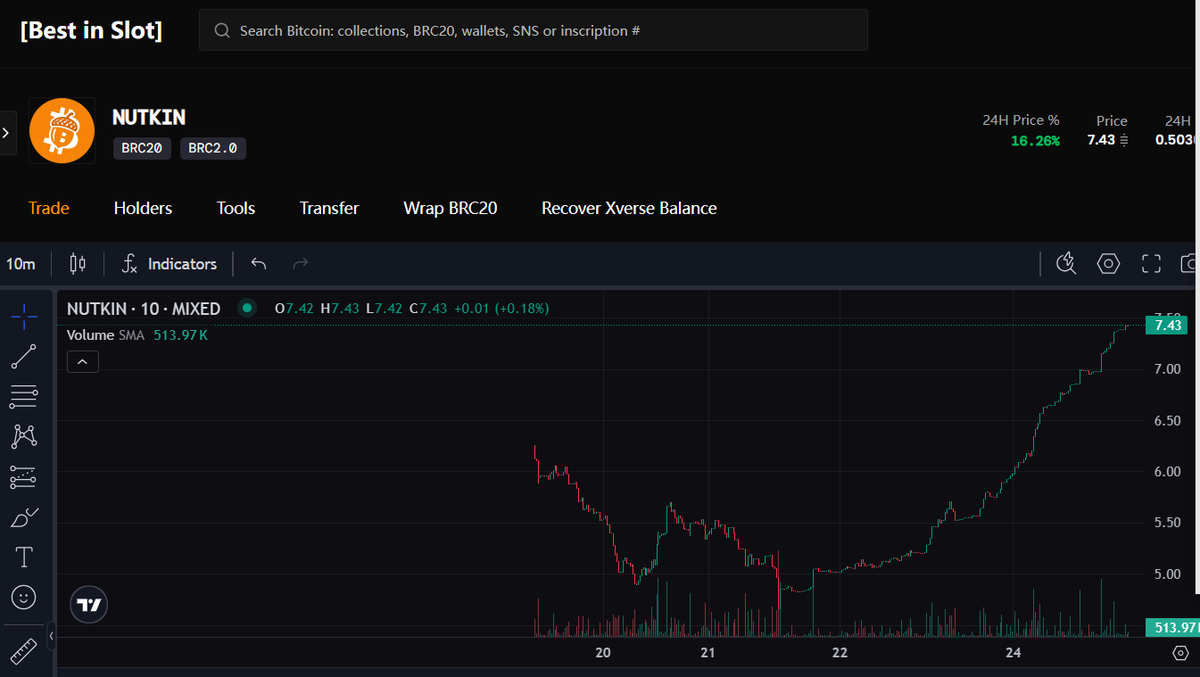
Task: Open the 10m timeframe dropdown
Action: pos(21,264)
